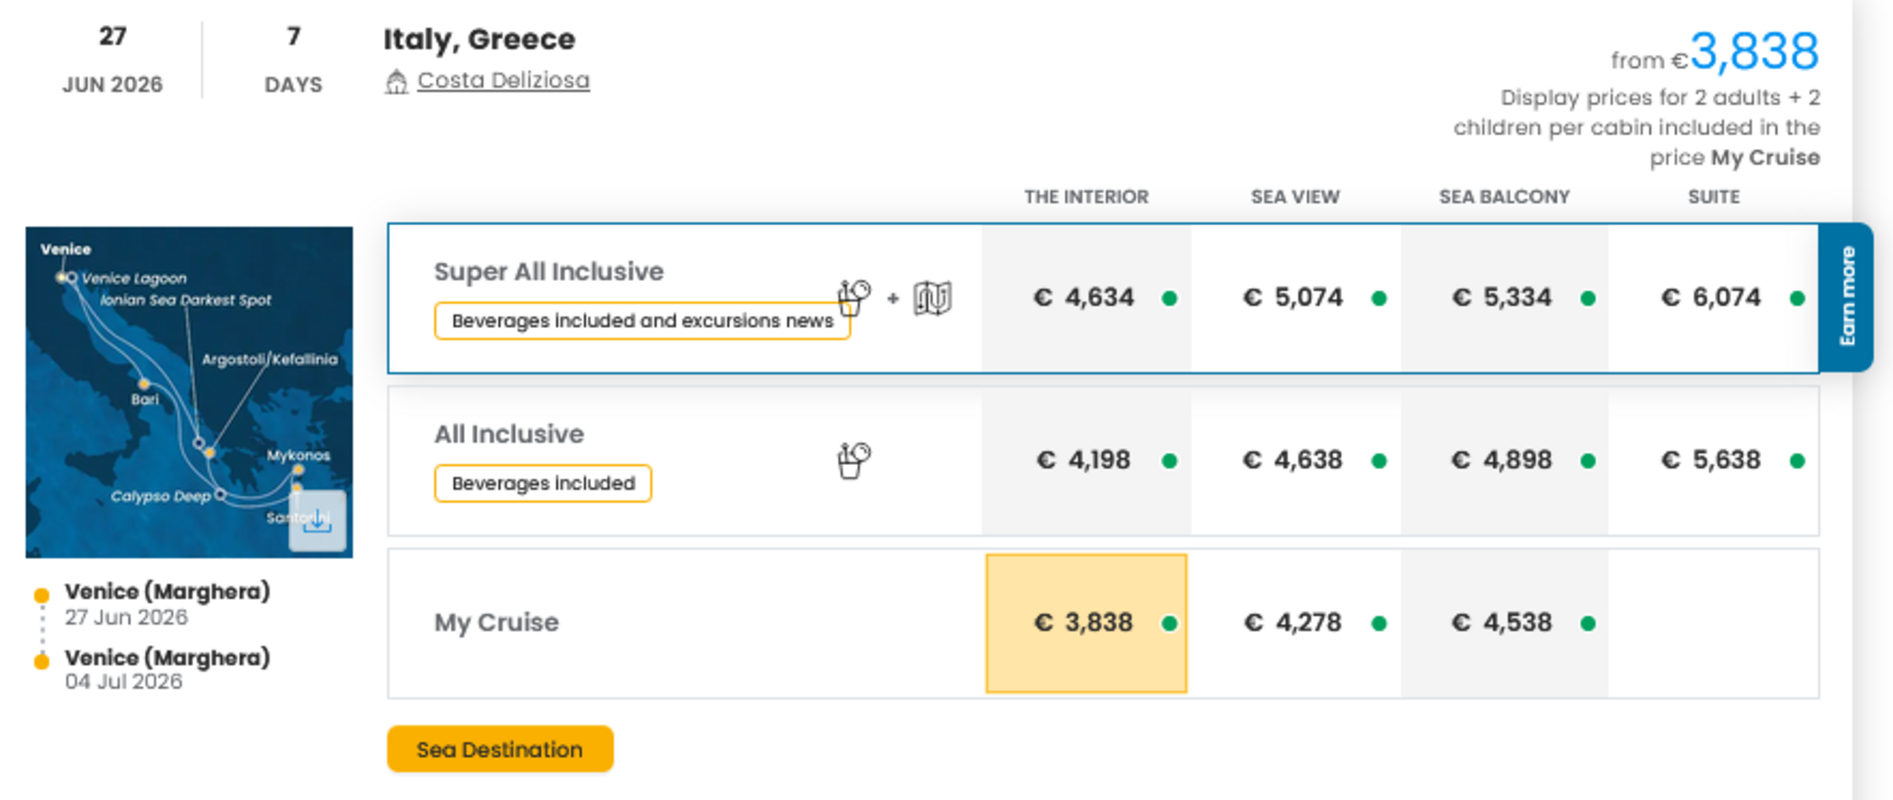The width and height of the screenshot is (1893, 800).
Task: Click the departure Venice (Marghera) marker dot
Action: click(x=42, y=596)
